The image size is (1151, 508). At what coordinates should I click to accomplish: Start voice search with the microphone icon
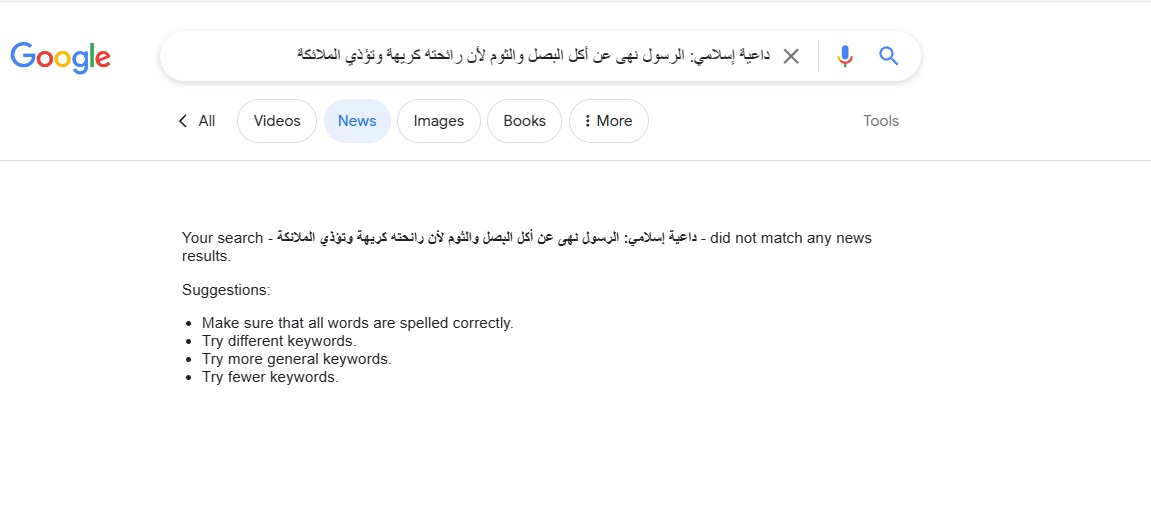[845, 56]
